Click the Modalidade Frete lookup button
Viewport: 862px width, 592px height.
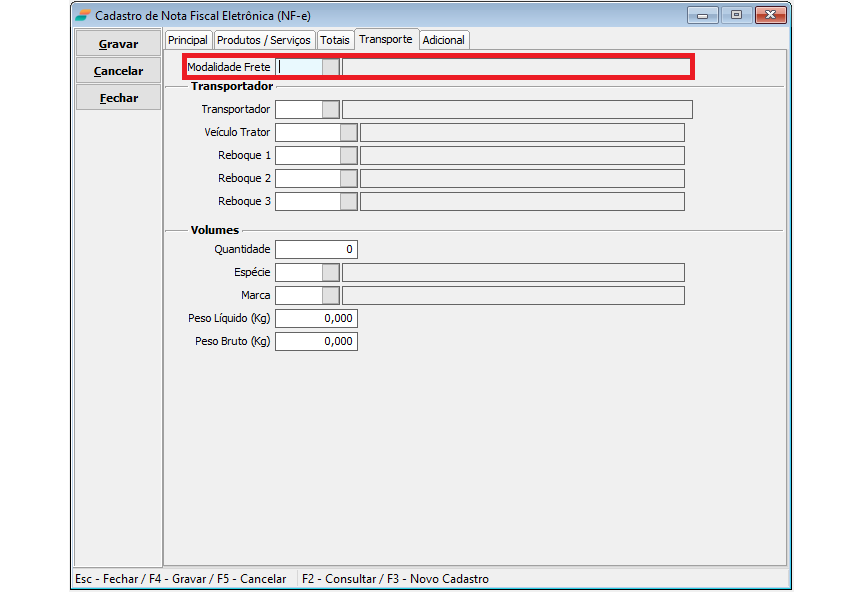[331, 67]
